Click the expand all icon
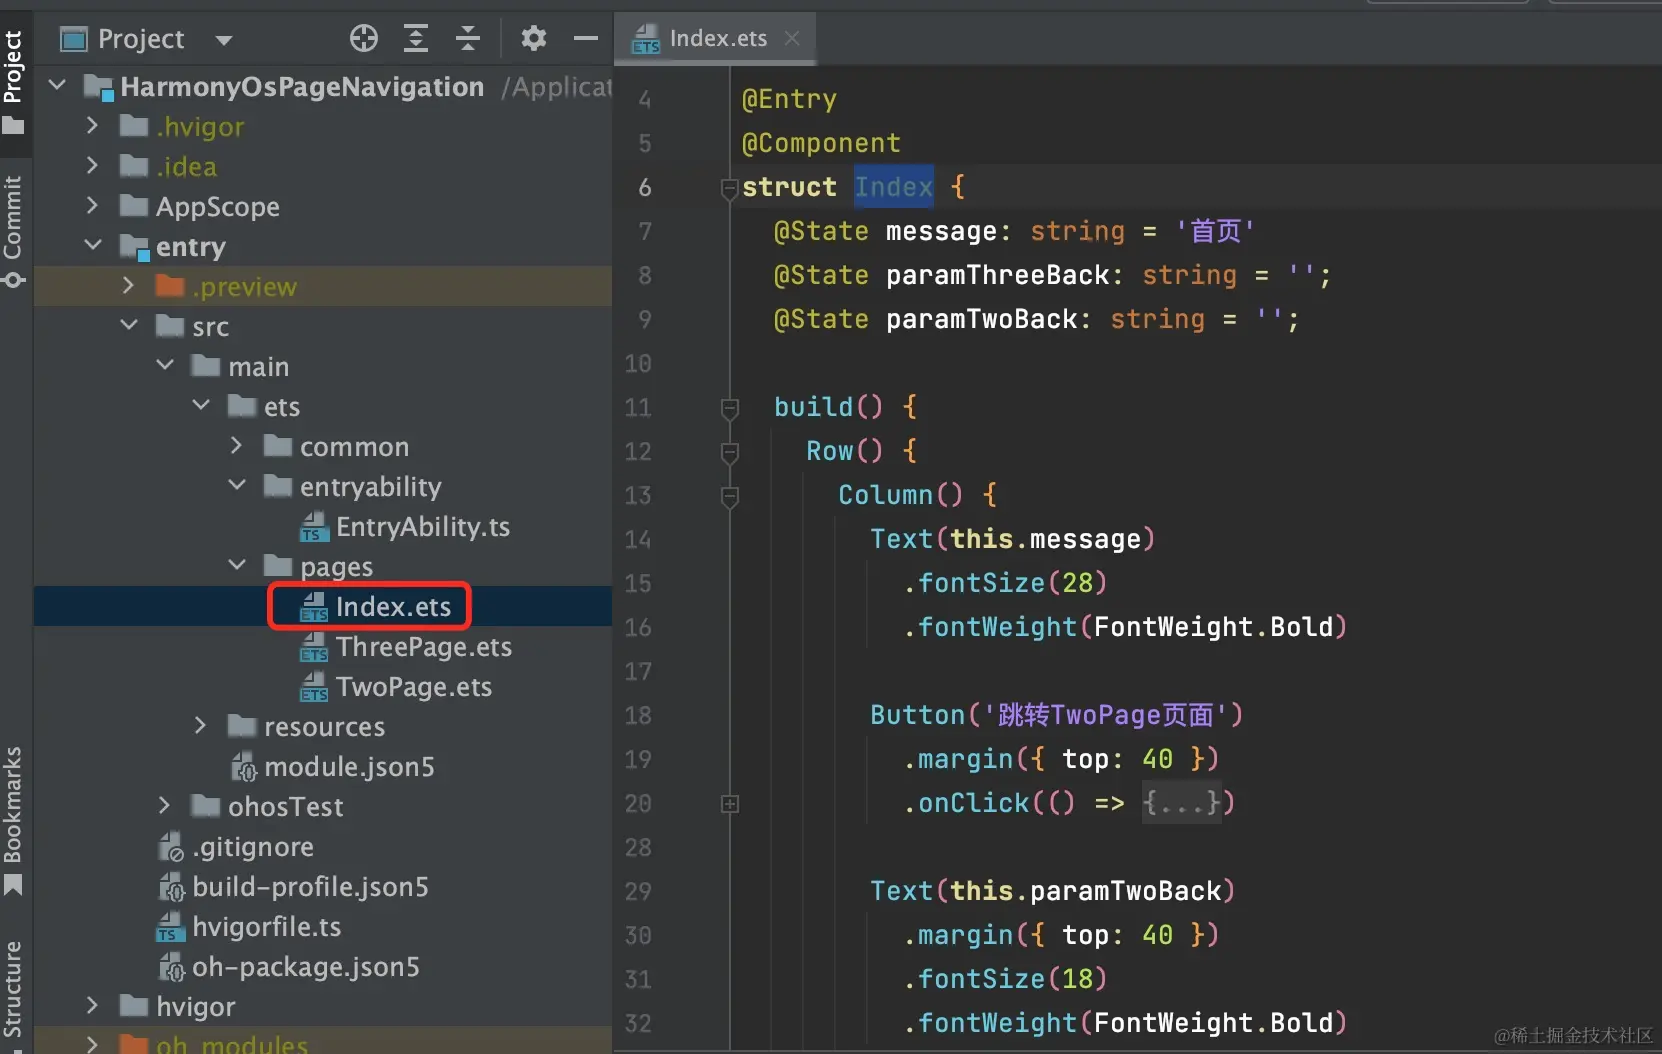 [416, 39]
